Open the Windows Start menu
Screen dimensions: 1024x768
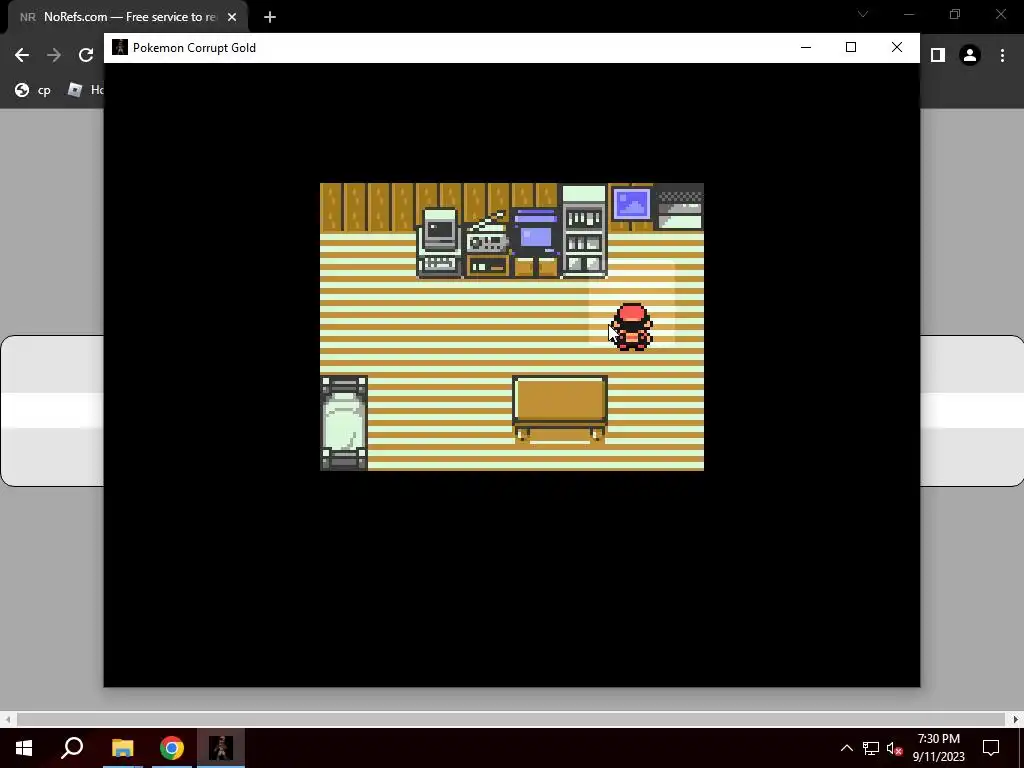tap(24, 748)
